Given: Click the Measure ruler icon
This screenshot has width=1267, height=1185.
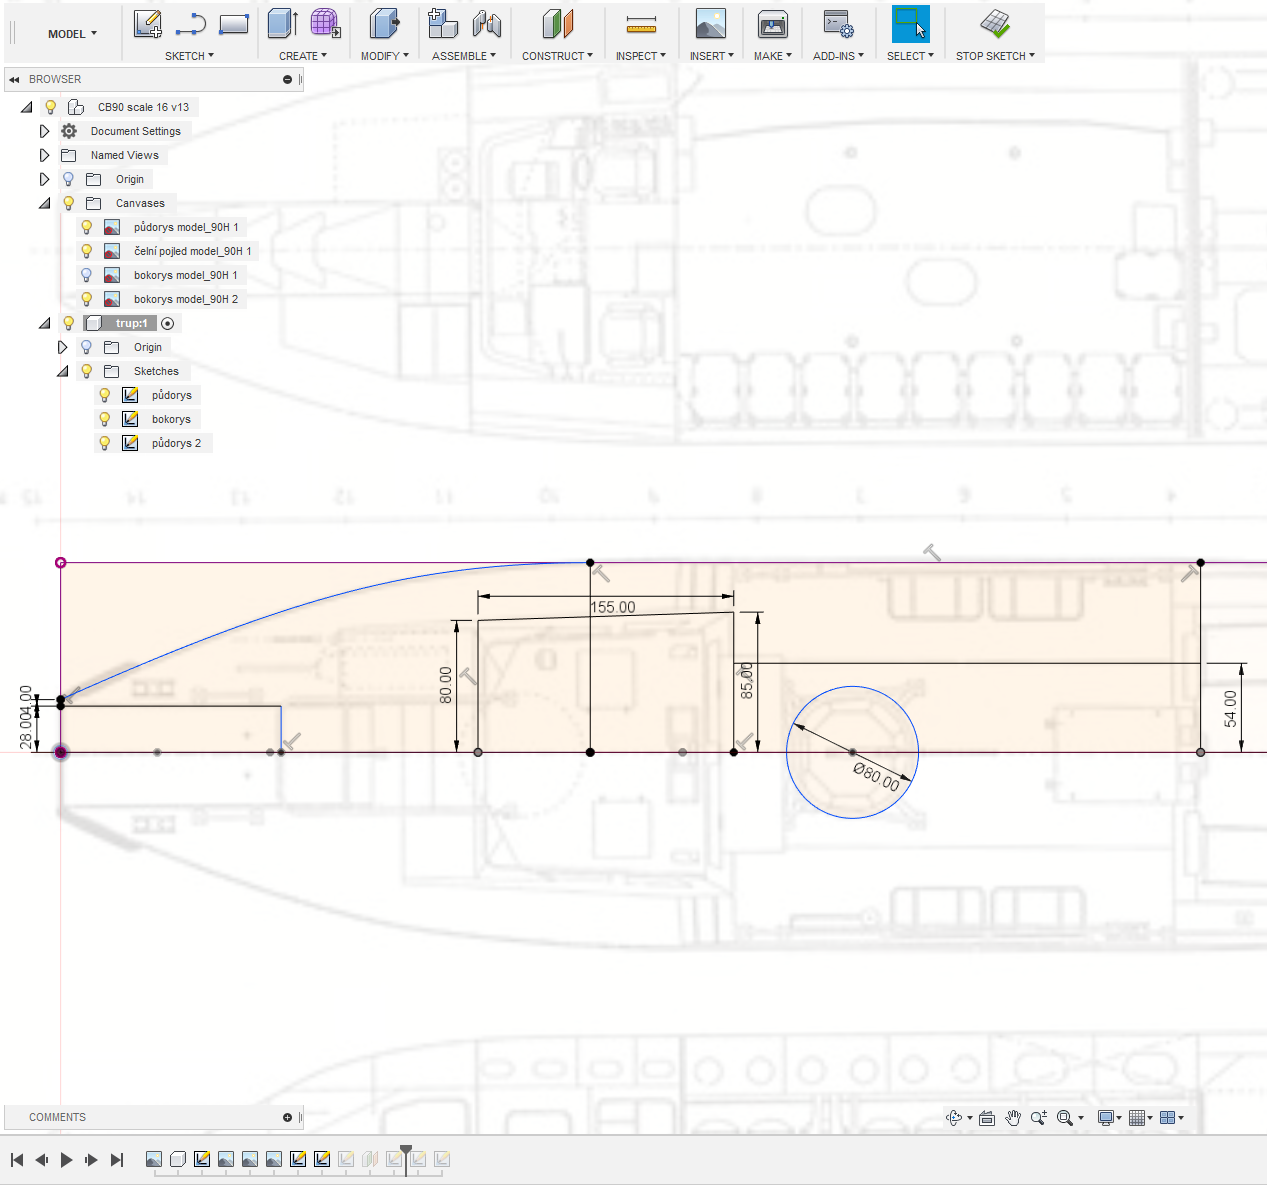Looking at the screenshot, I should (641, 24).
